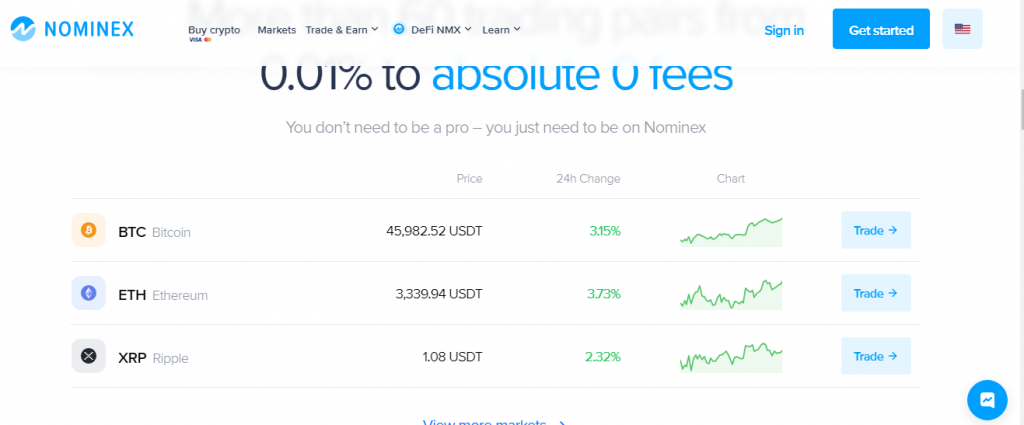Open the Markets menu item
Screen dimensions: 1024x425
point(277,29)
